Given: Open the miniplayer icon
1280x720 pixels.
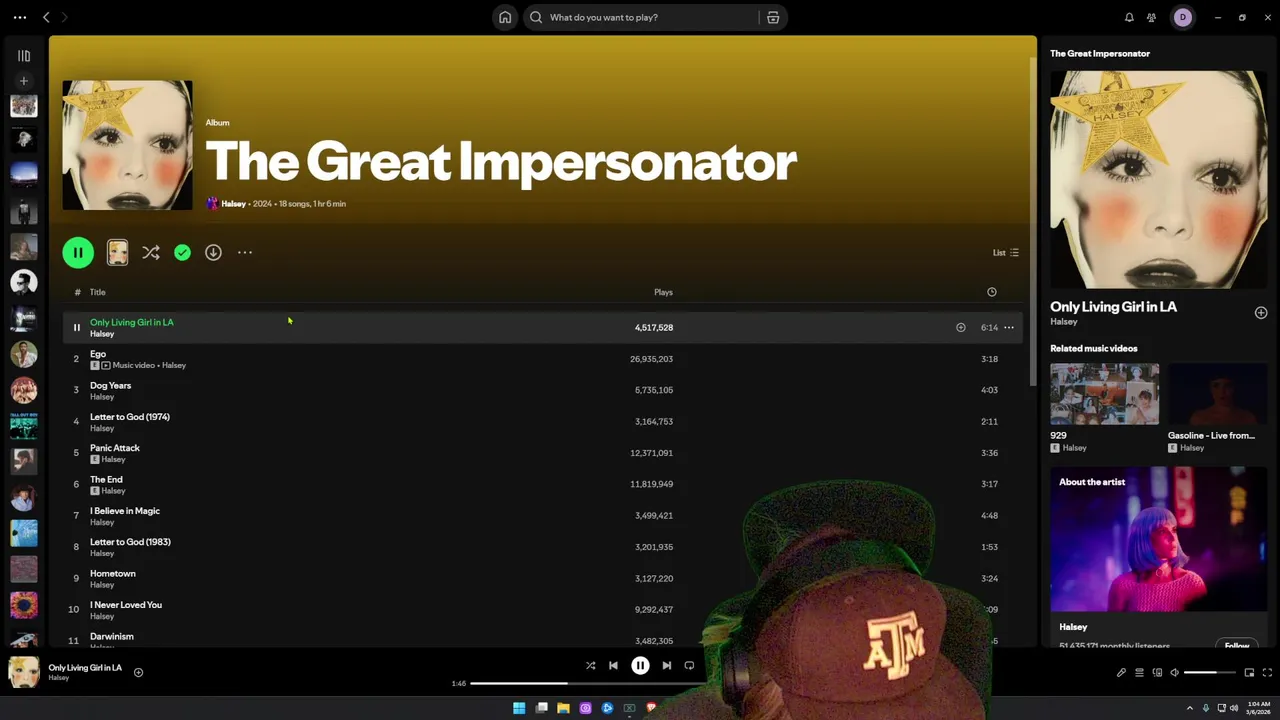Looking at the screenshot, I should [x=1249, y=672].
